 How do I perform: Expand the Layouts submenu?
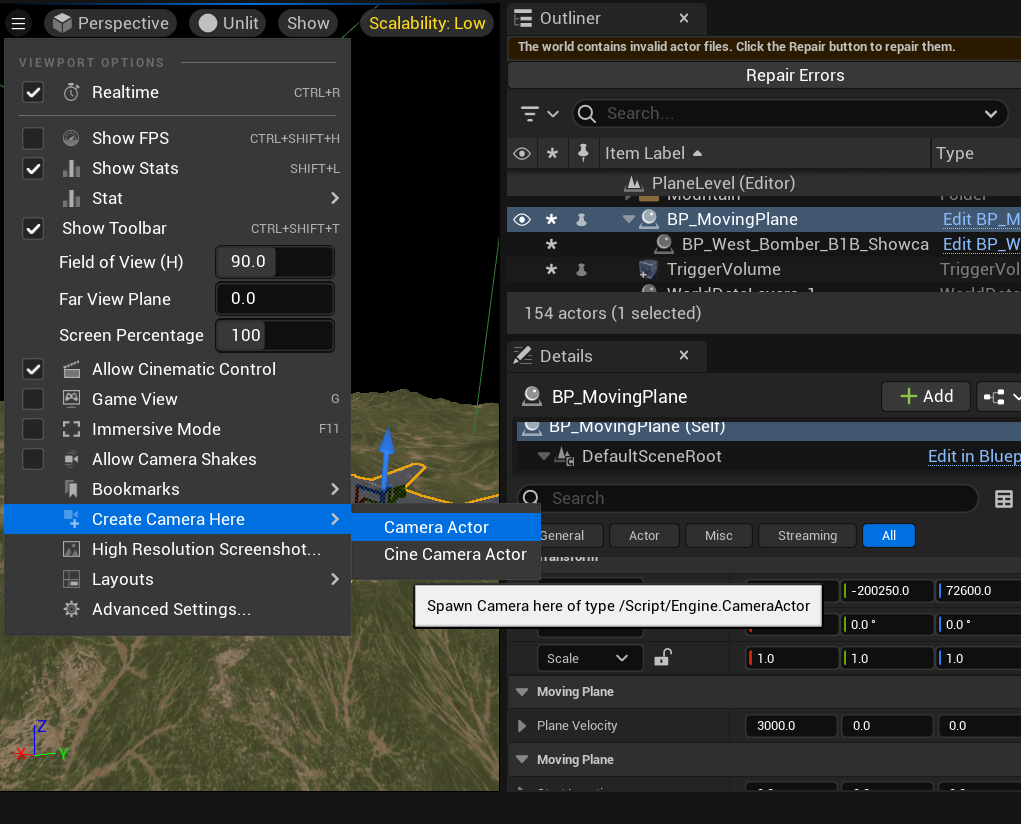(x=177, y=579)
